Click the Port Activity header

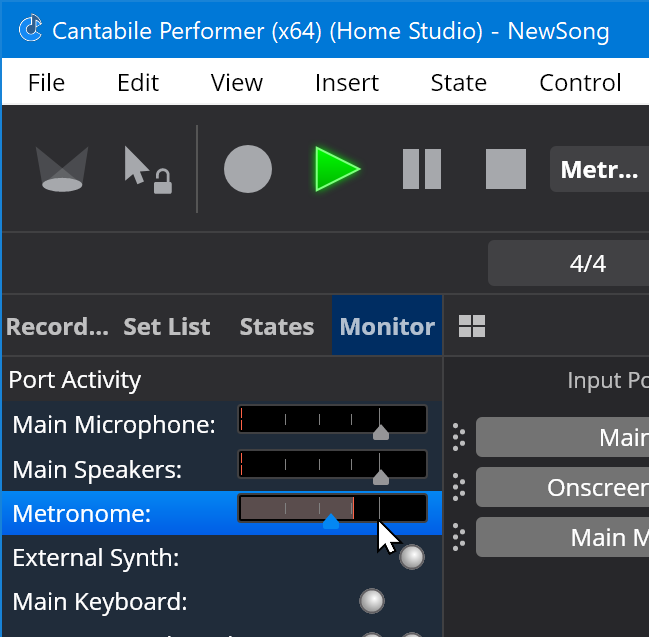pos(222,379)
